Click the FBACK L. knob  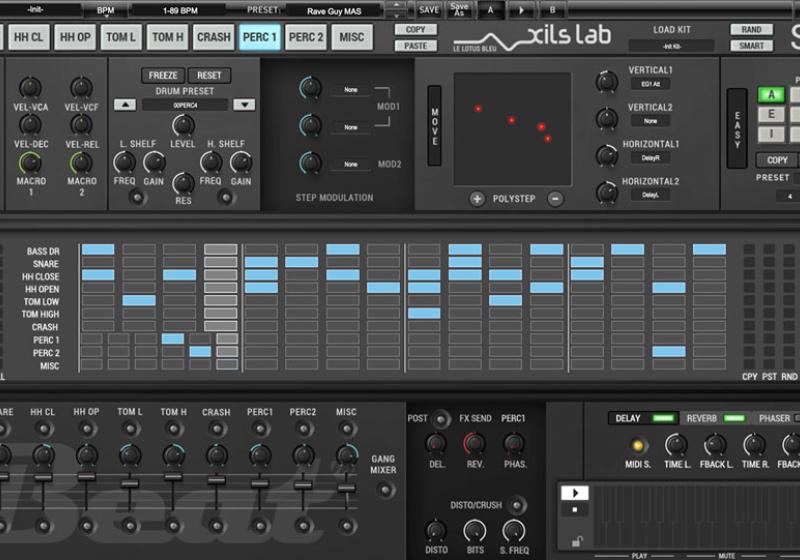715,445
